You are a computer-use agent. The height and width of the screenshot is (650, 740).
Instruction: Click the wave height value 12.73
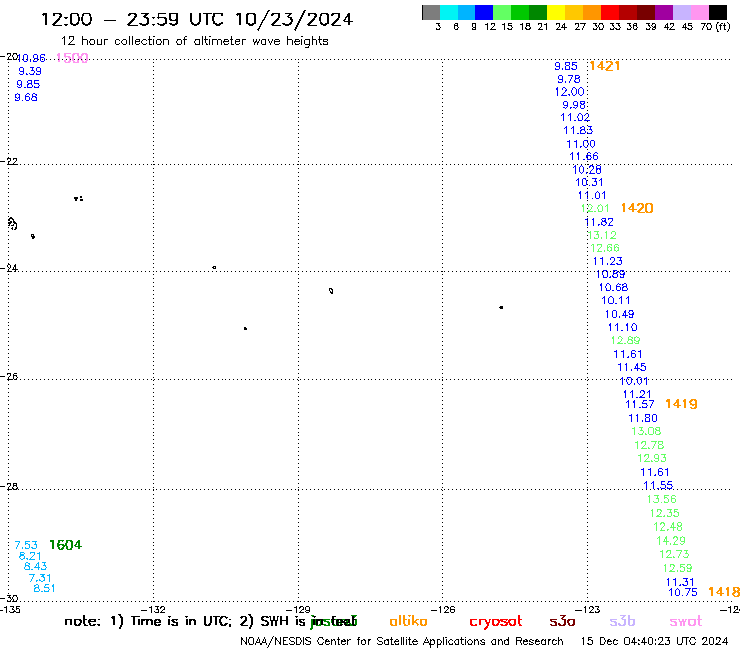click(674, 554)
